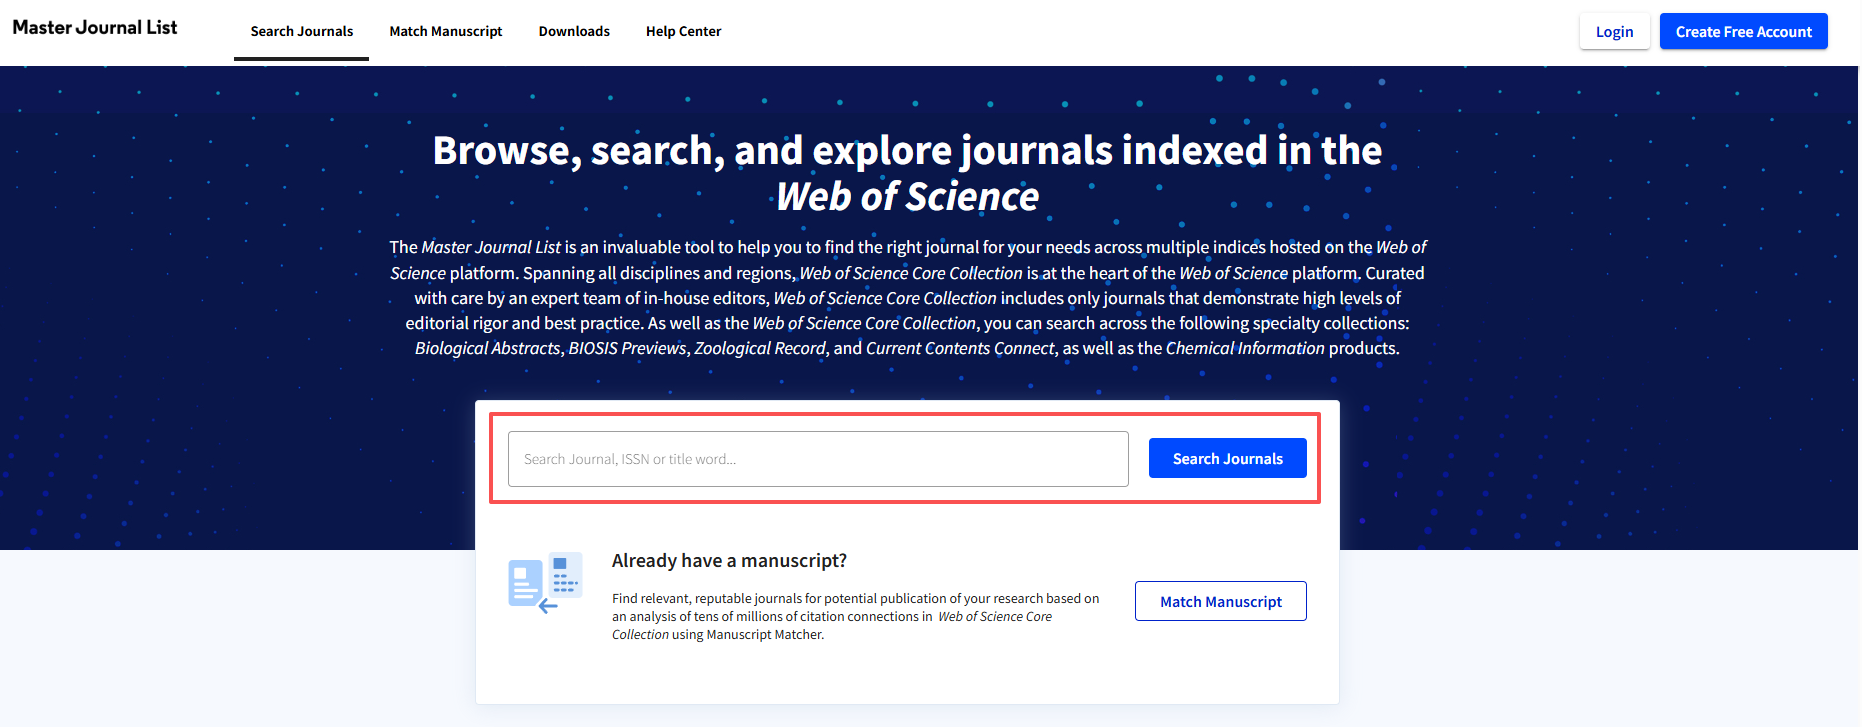1862x727 pixels.
Task: Click the outlined Match Manuscript button
Action: pyautogui.click(x=1220, y=601)
